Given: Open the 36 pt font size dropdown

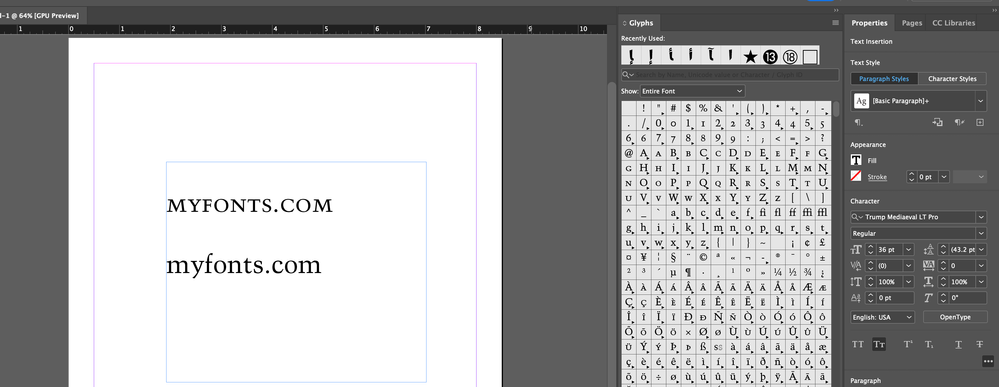Looking at the screenshot, I should click(x=908, y=250).
